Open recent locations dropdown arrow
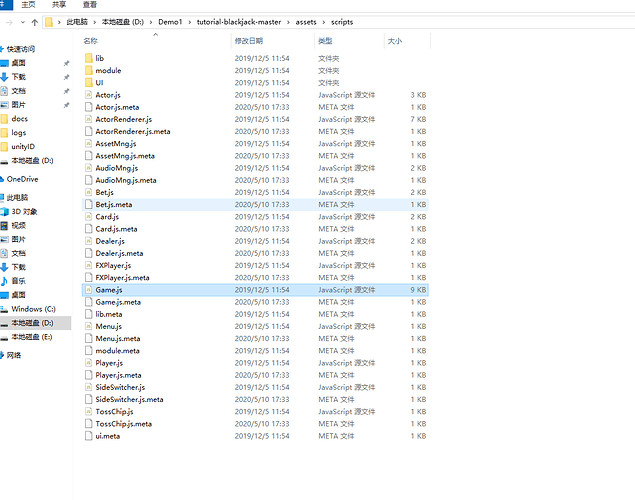Screen dimensions: 635x500 (23, 22)
